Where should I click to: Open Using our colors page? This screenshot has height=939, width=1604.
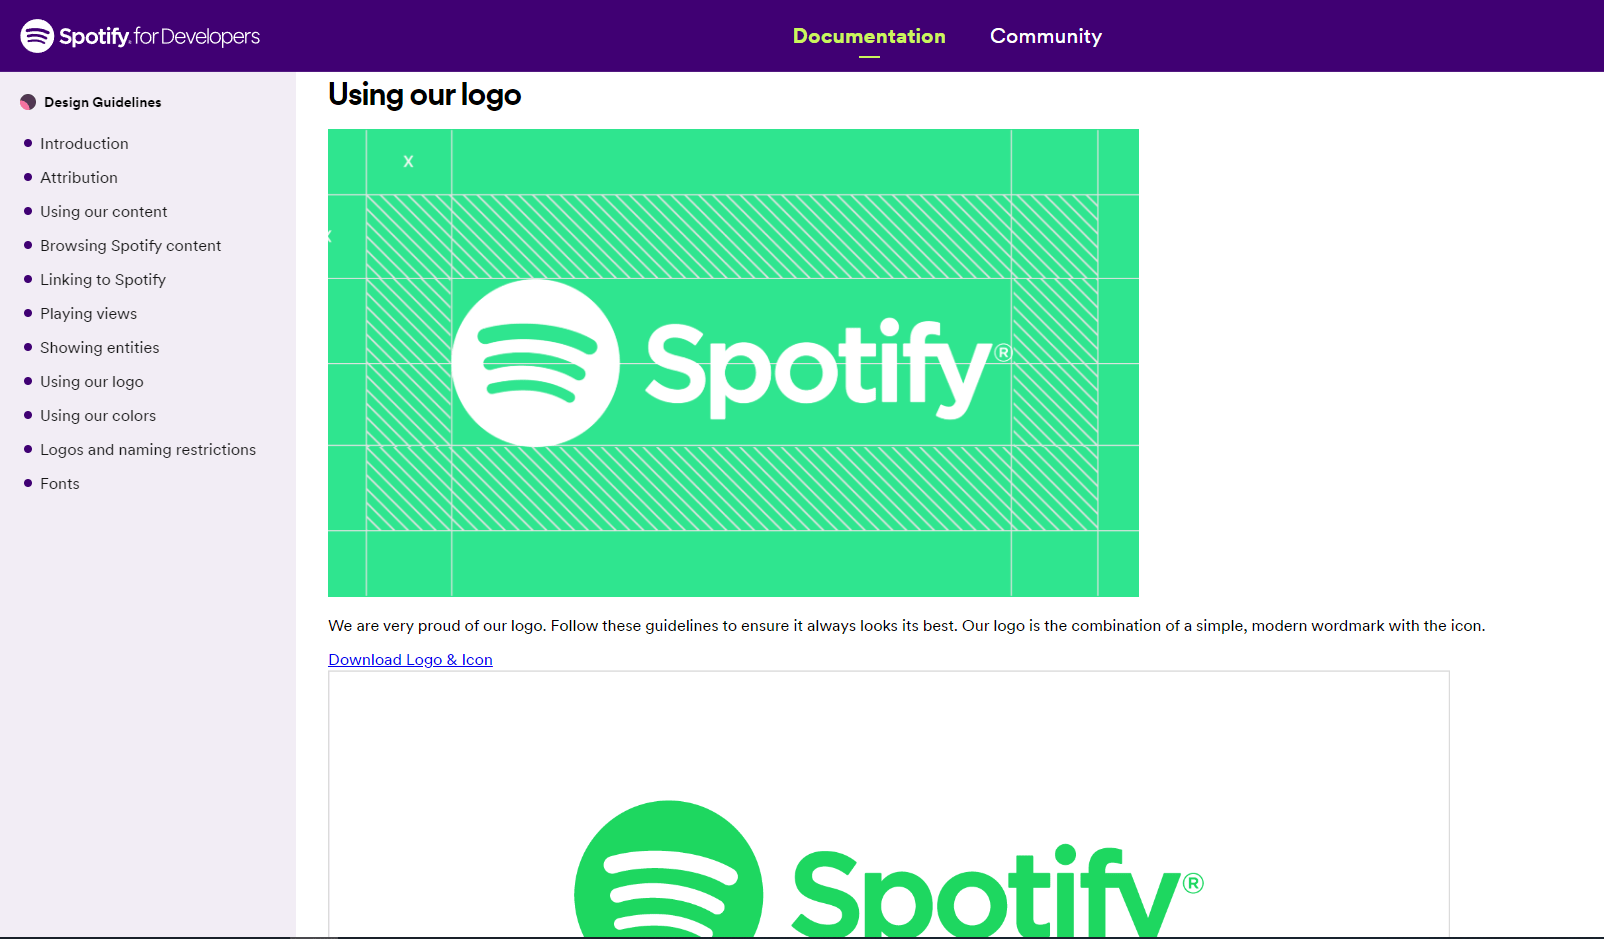[98, 416]
